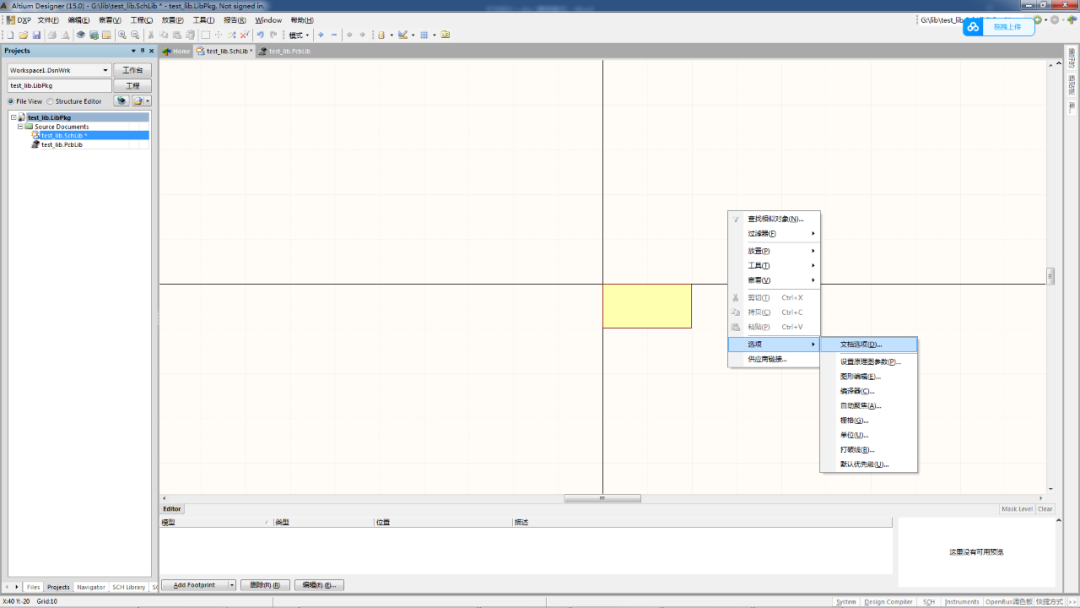This screenshot has width=1080, height=608.
Task: Click the Home tab icon
Action: click(x=167, y=51)
